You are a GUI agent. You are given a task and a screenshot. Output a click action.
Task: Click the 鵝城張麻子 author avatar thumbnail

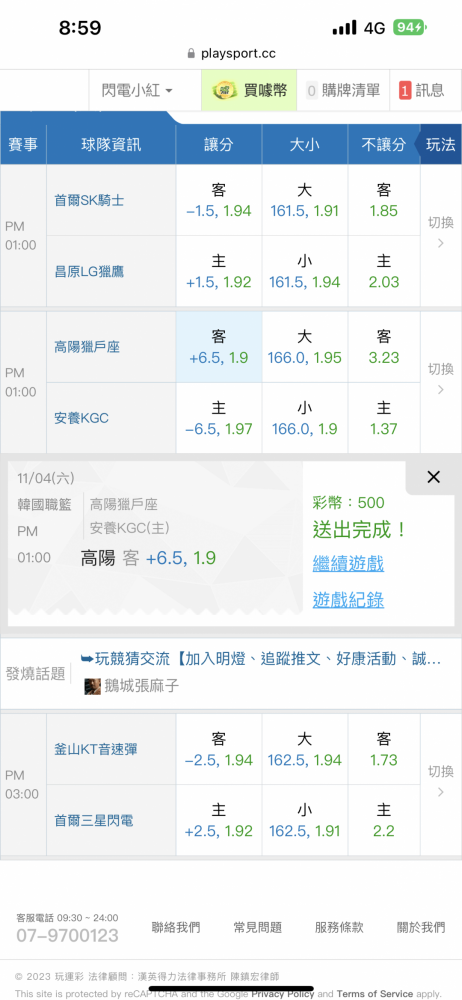(x=93, y=686)
